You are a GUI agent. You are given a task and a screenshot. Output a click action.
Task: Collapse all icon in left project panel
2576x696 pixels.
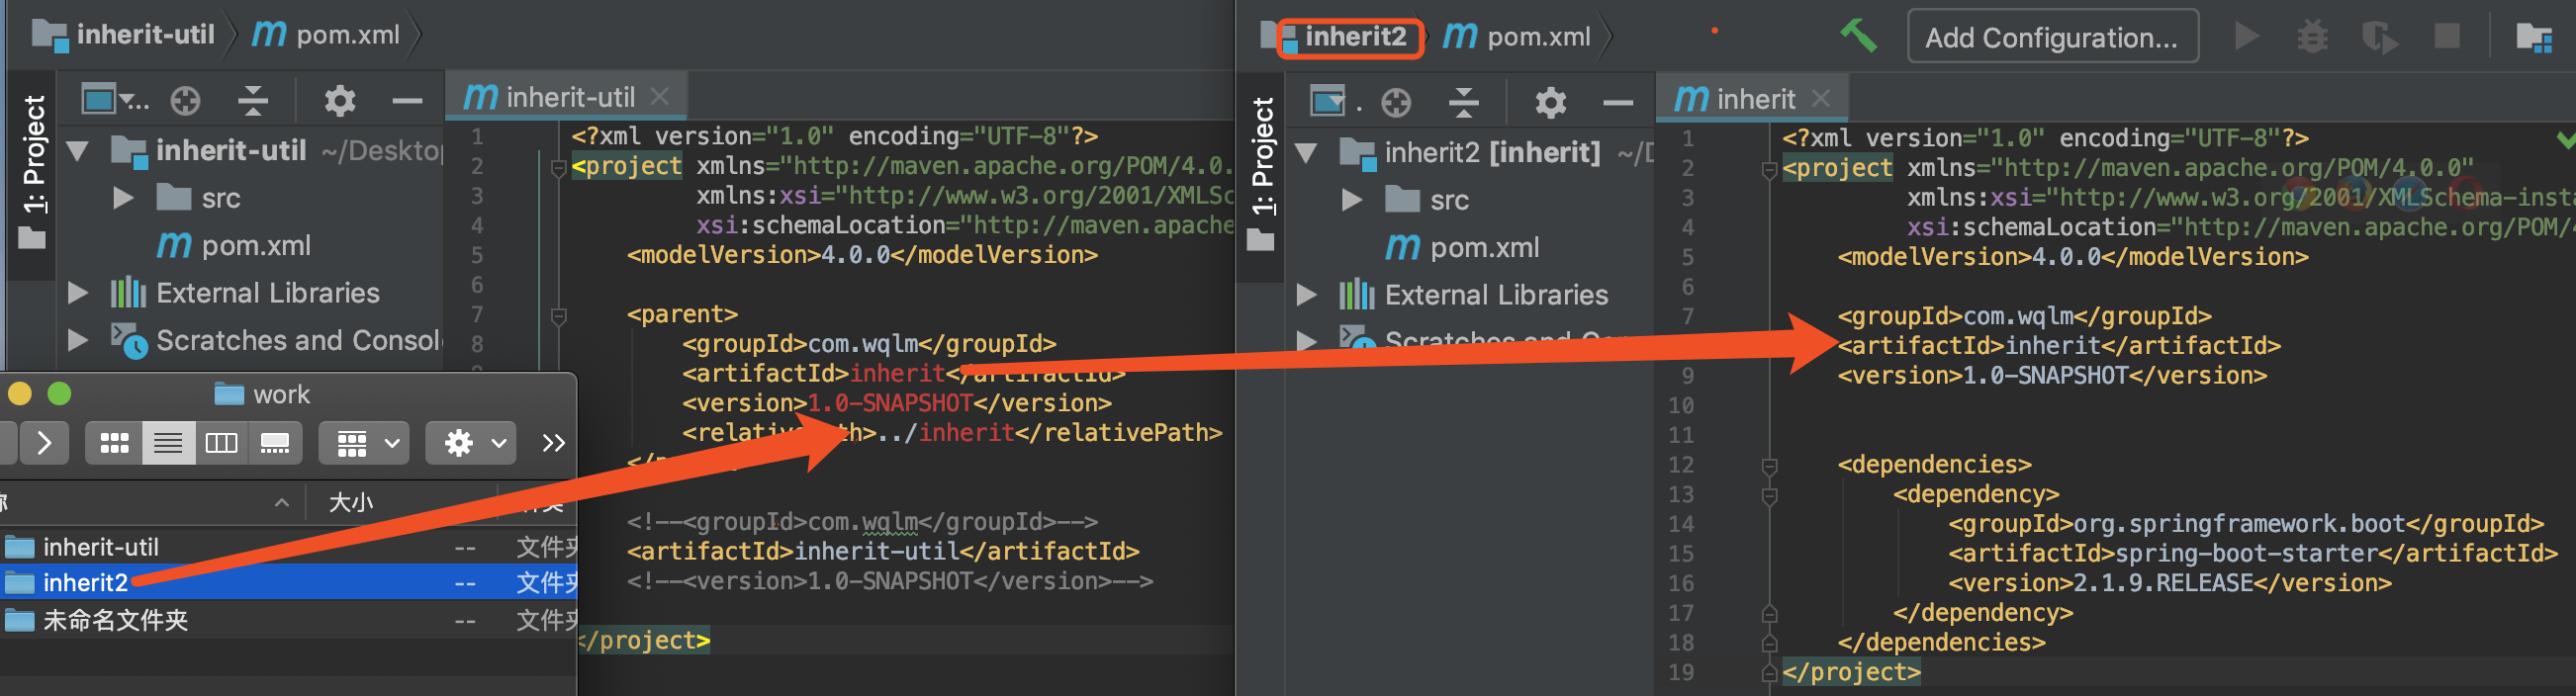253,100
